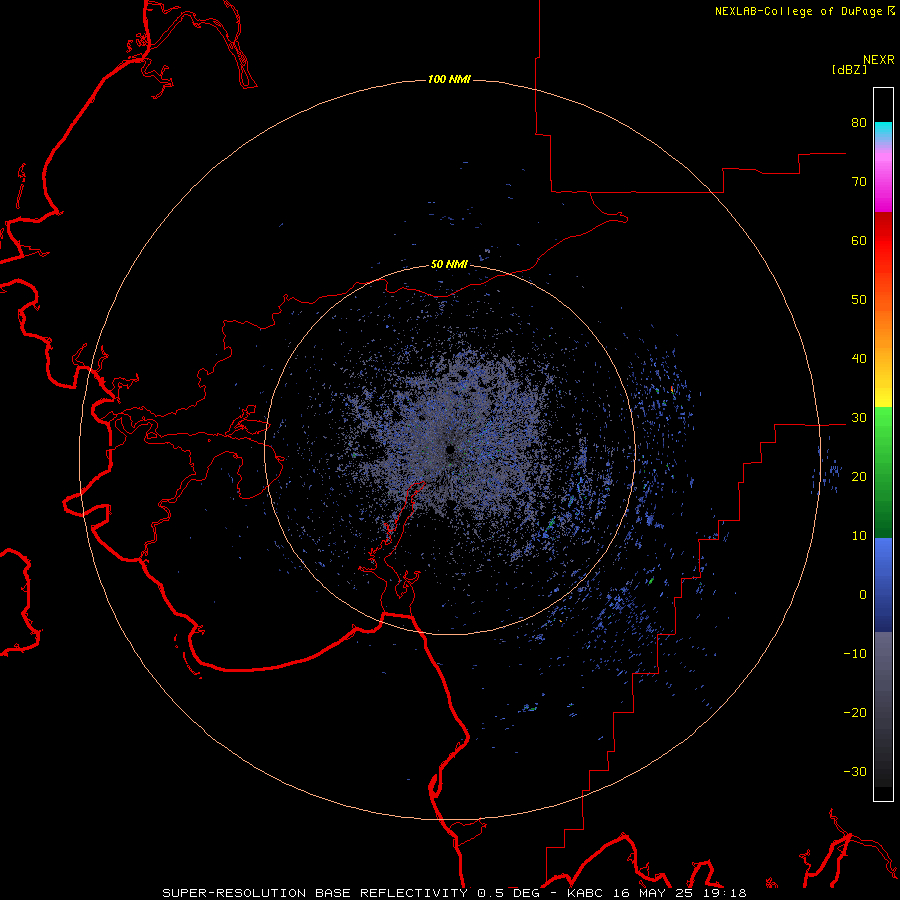900x900 pixels.
Task: Click the cyan segment of the color bar
Action: coord(883,130)
